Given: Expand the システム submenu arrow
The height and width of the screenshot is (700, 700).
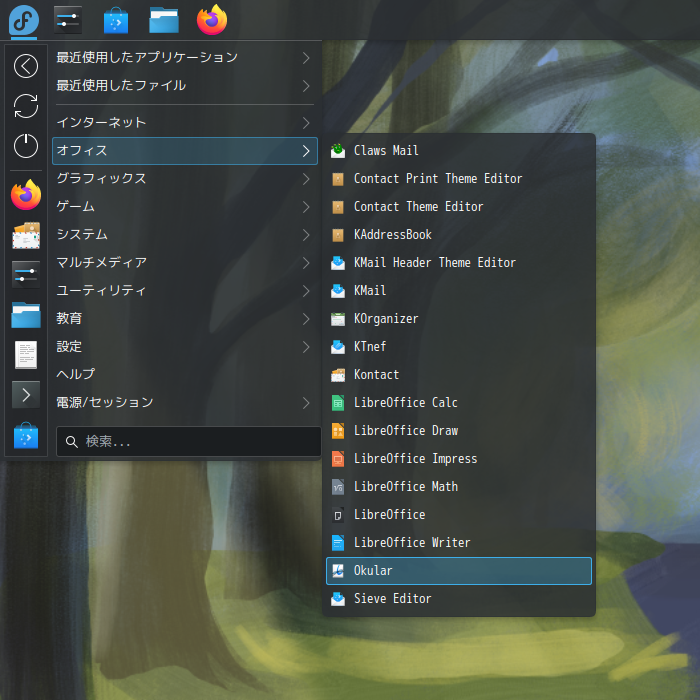Looking at the screenshot, I should (x=306, y=235).
